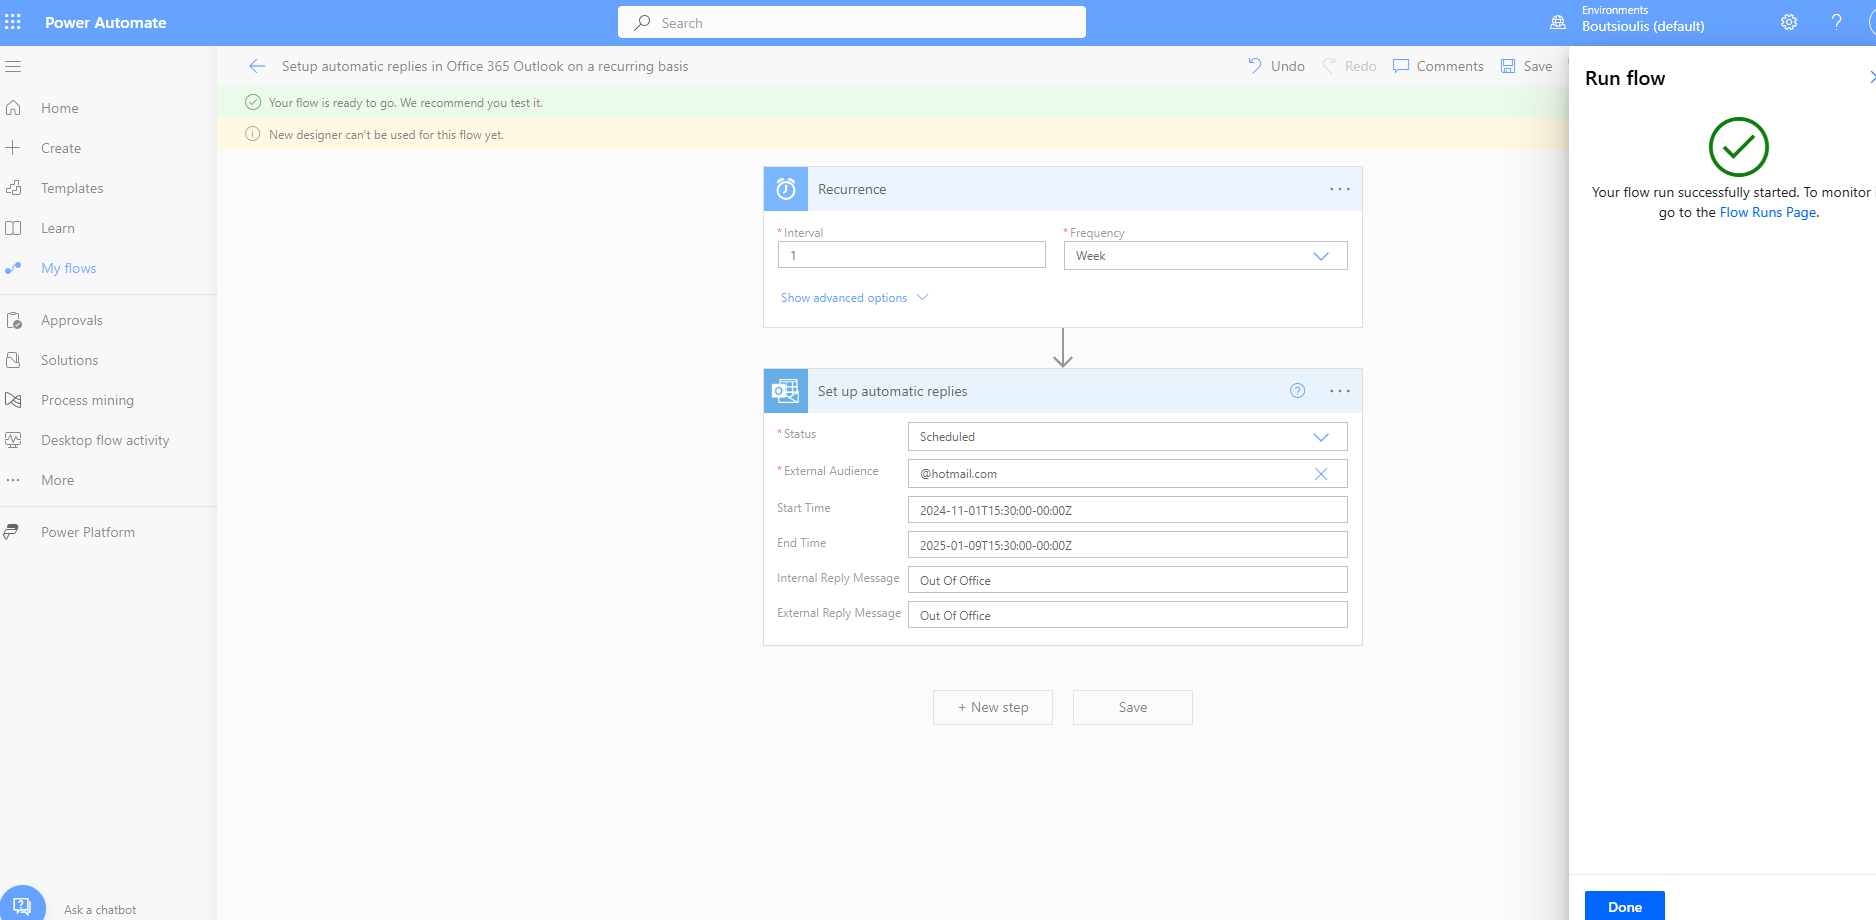Click the green success checkmark in Run flow

point(1738,147)
